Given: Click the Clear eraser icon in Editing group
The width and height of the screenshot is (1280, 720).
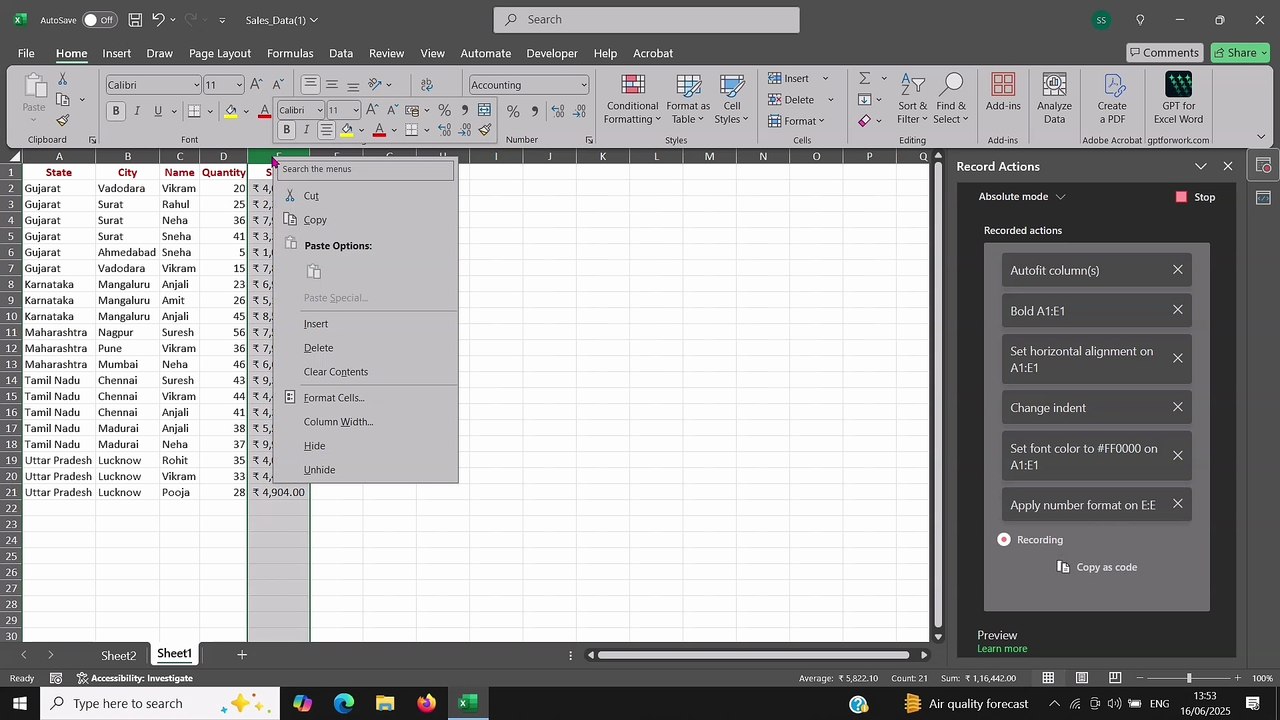Looking at the screenshot, I should pos(865,121).
